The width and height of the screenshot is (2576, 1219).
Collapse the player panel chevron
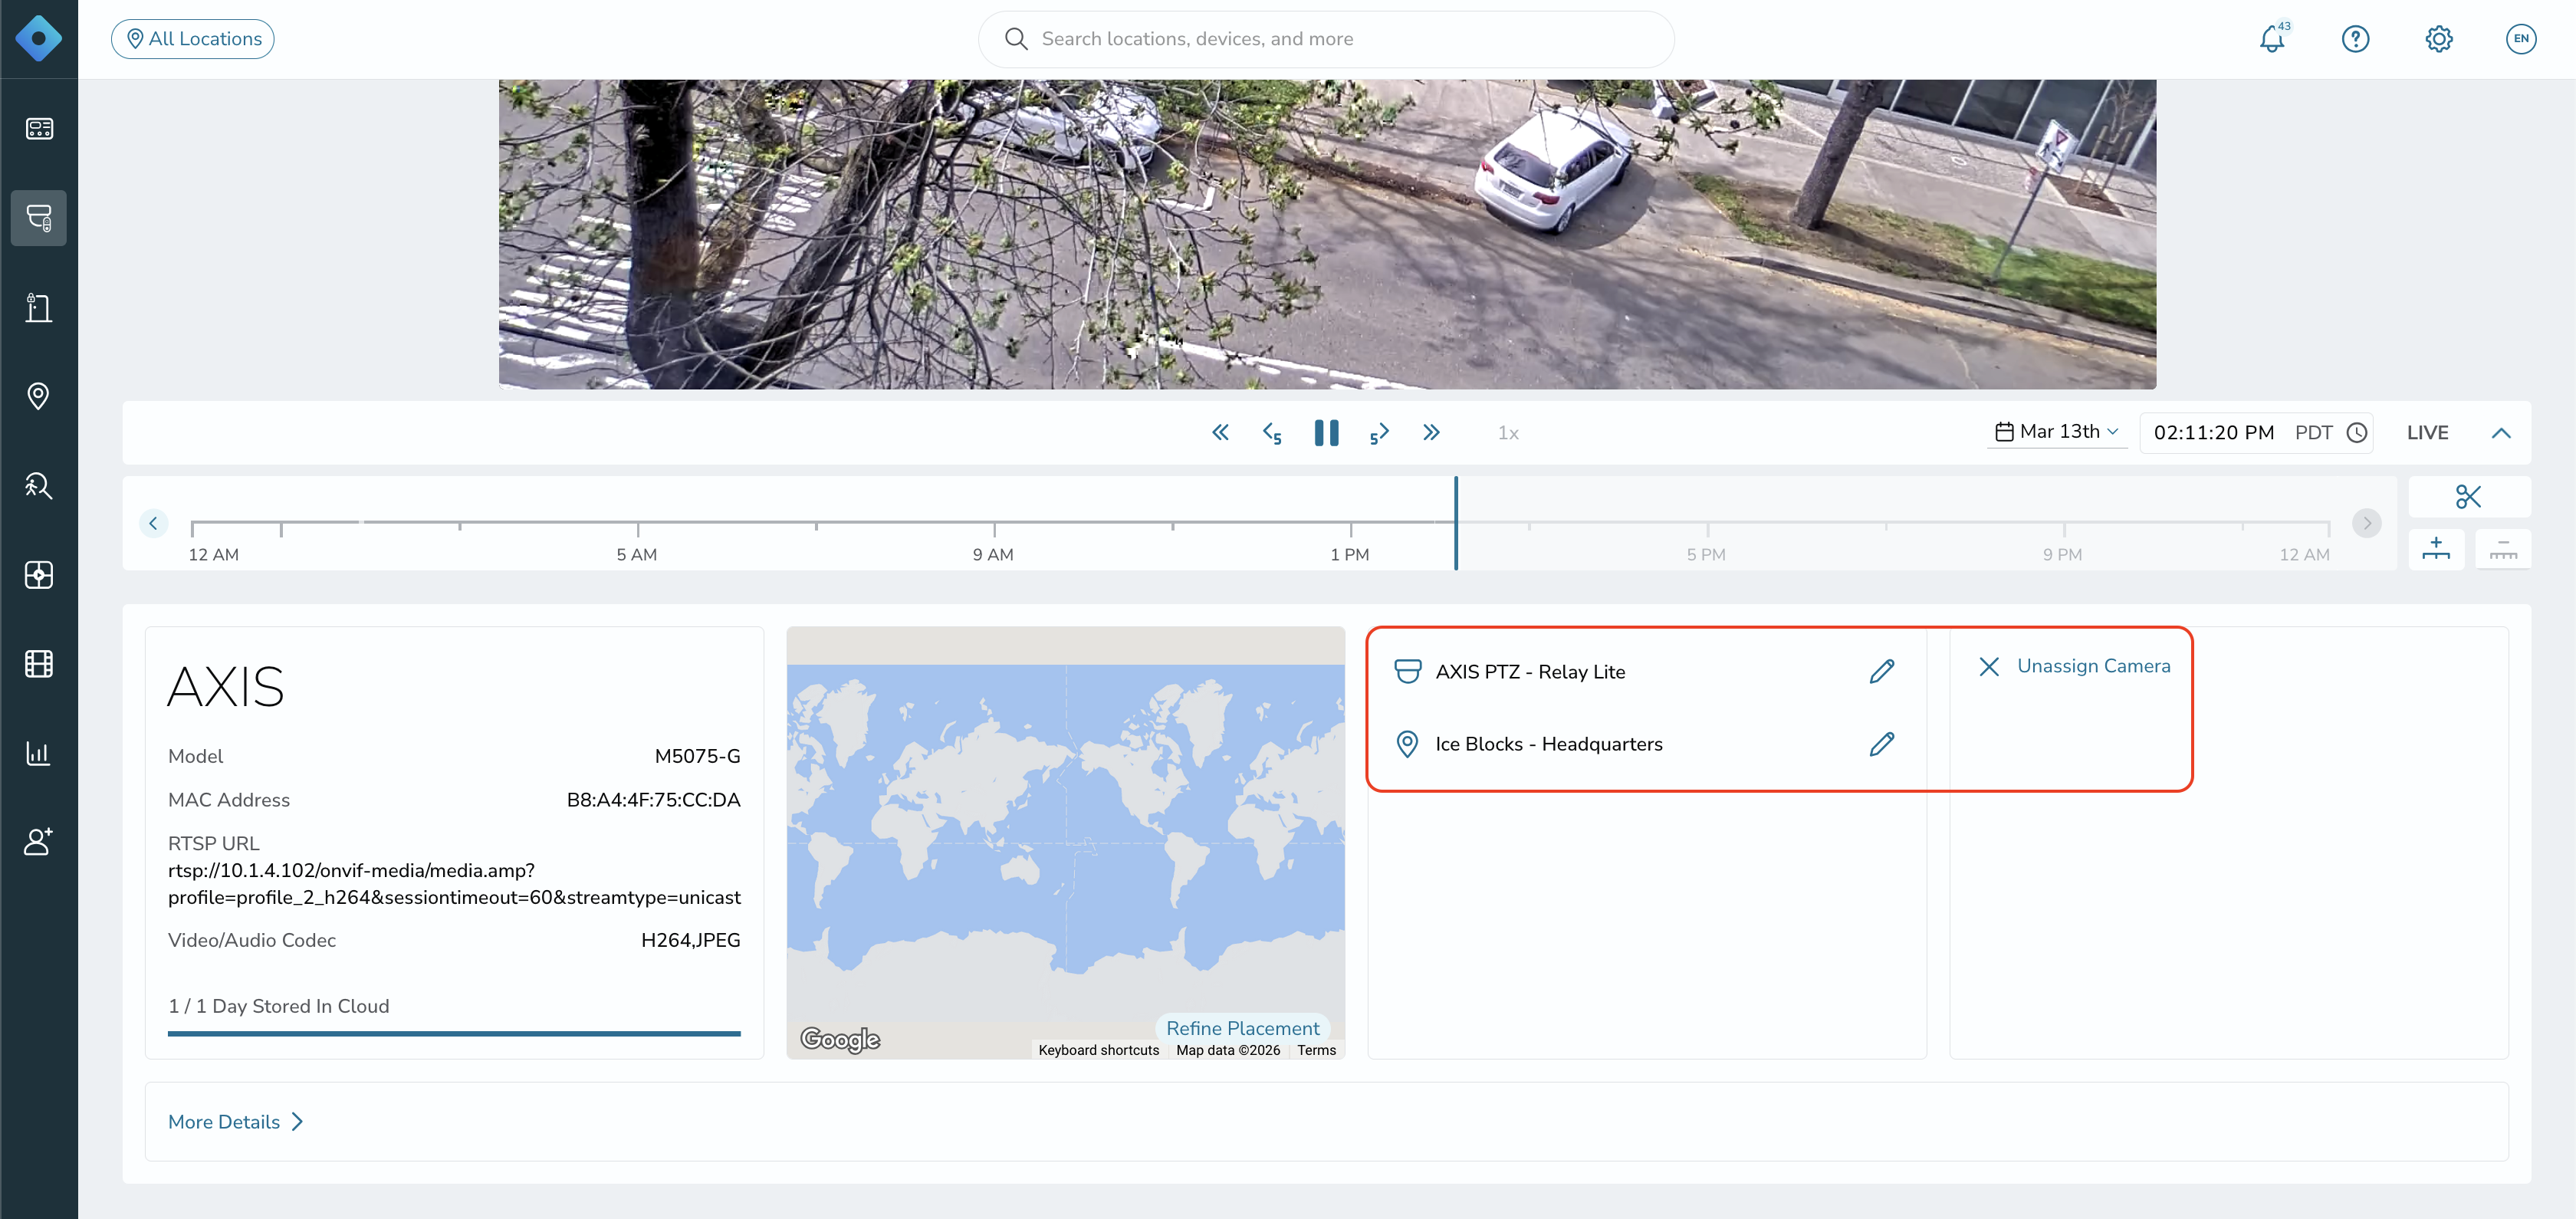(x=2501, y=433)
